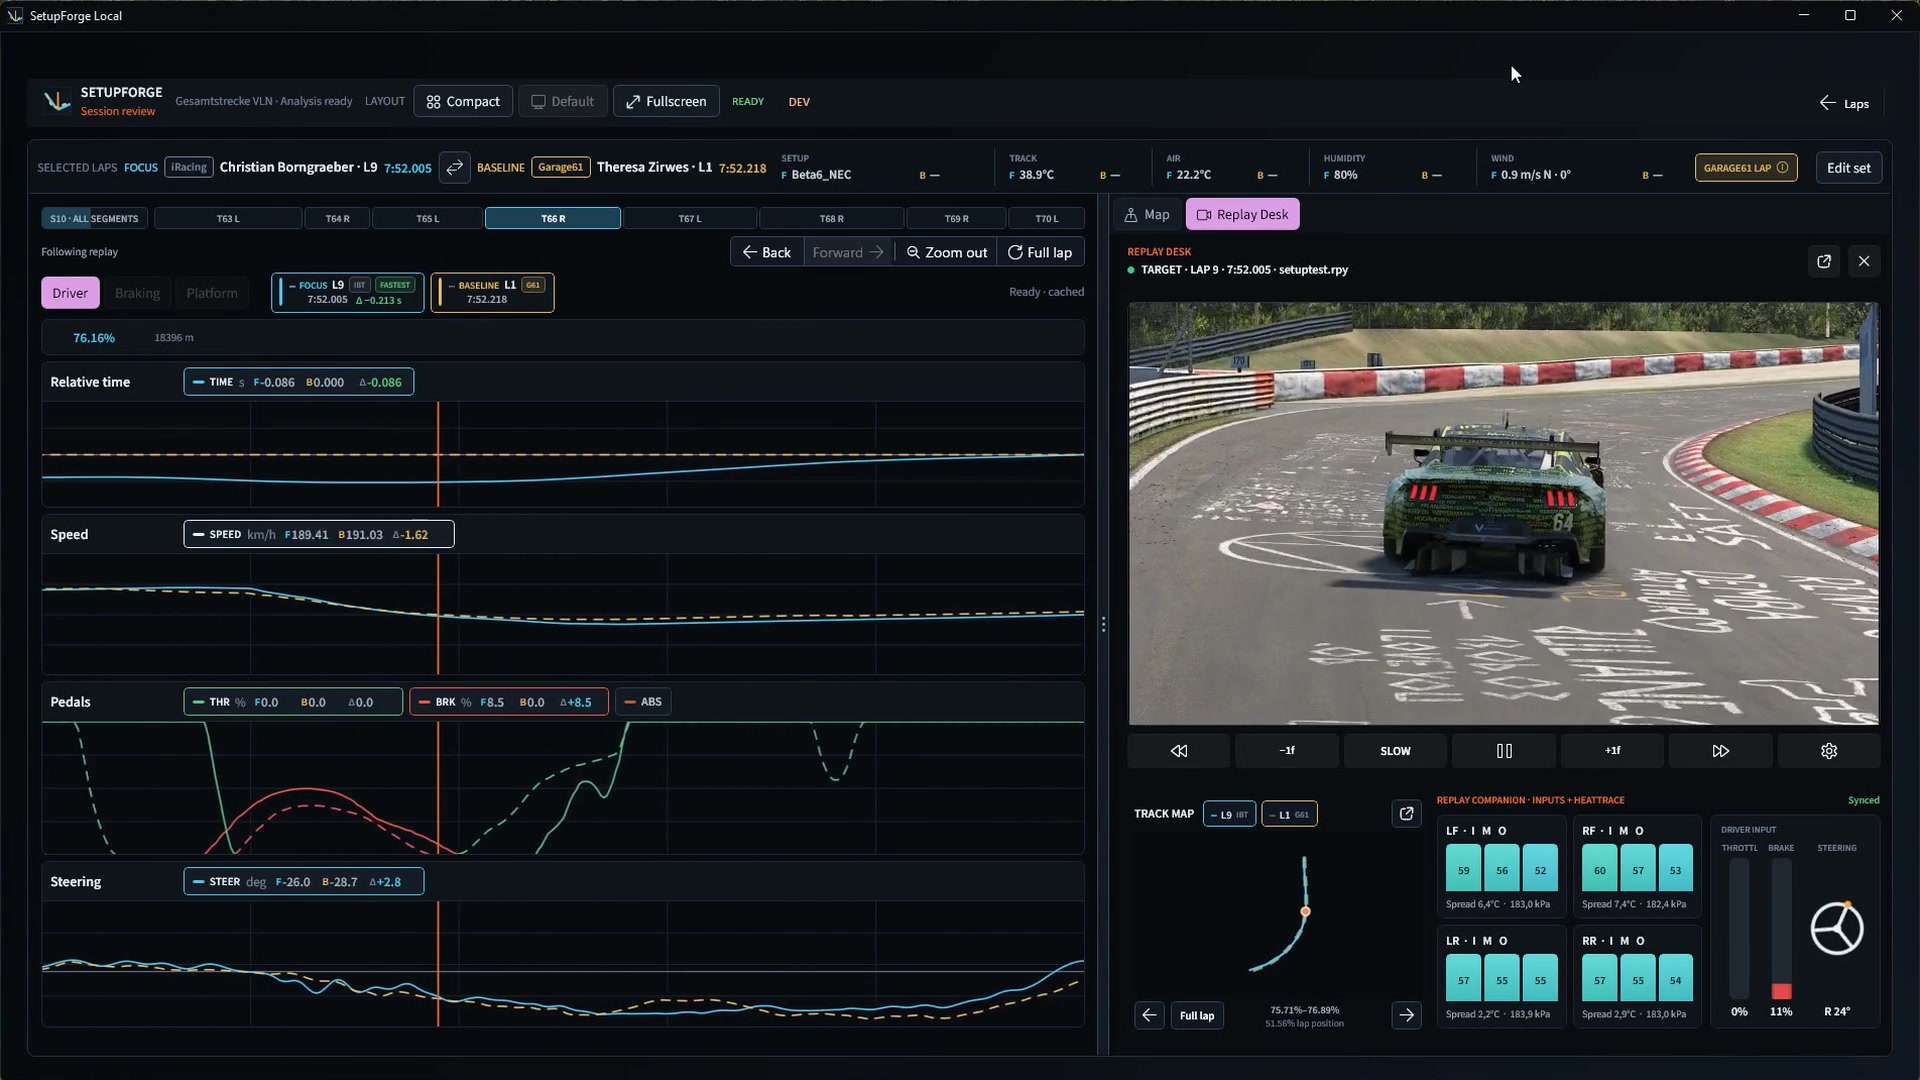Toggle L9 lap on track map
This screenshot has height=1080, width=1920.
point(1229,815)
